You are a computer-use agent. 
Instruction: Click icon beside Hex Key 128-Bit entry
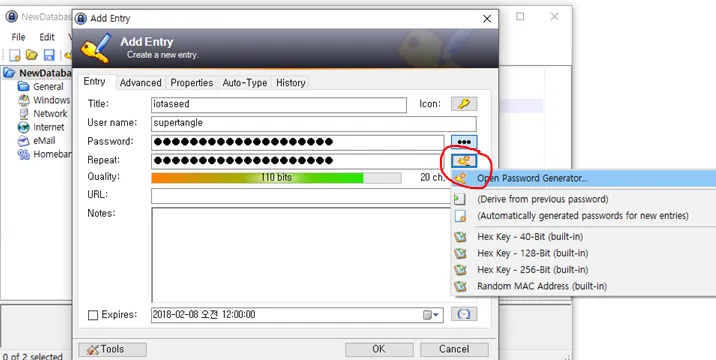click(x=460, y=254)
